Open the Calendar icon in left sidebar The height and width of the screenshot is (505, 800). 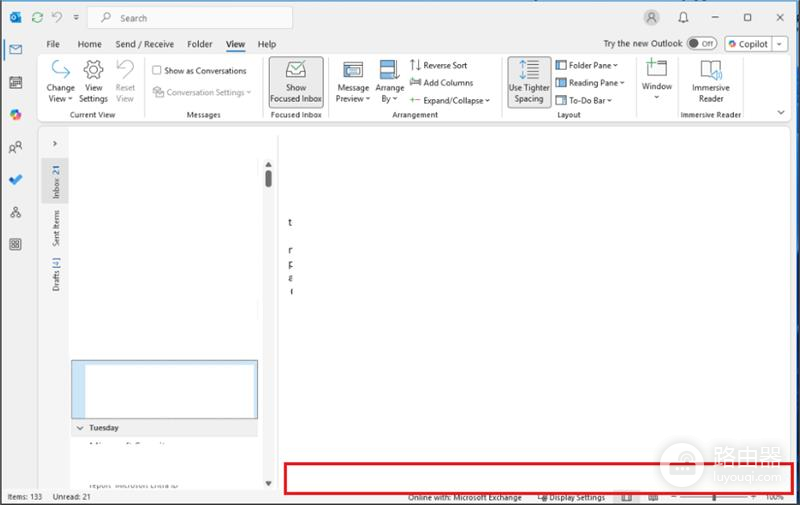pos(16,82)
